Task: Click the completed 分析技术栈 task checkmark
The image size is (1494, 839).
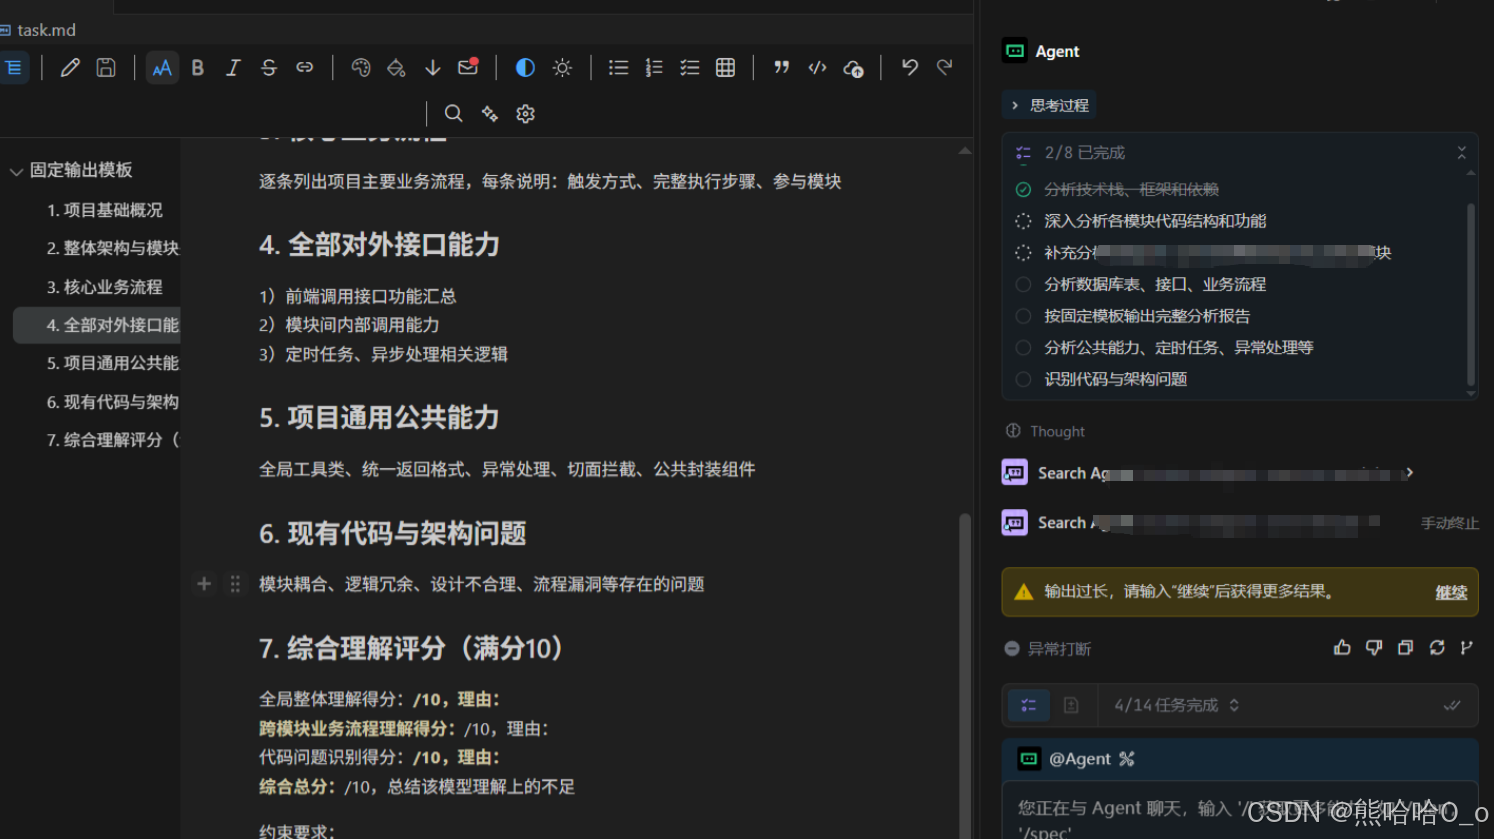Action: [x=1023, y=189]
